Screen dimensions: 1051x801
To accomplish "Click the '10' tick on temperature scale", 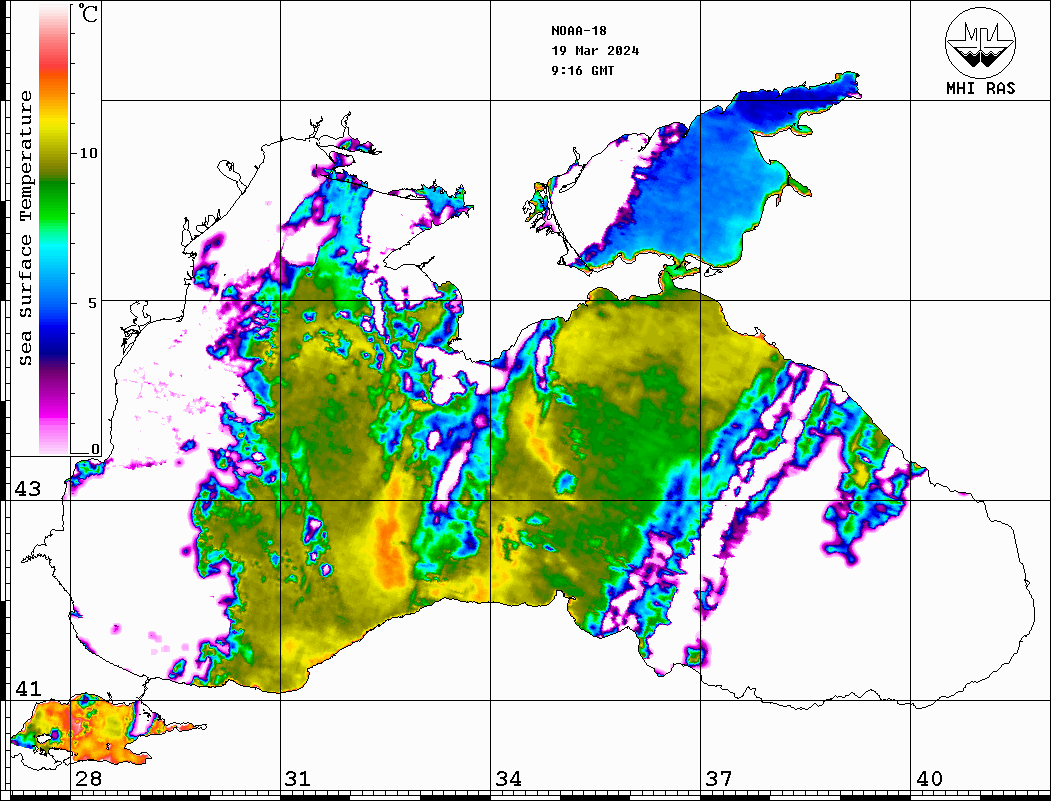I will (x=88, y=153).
